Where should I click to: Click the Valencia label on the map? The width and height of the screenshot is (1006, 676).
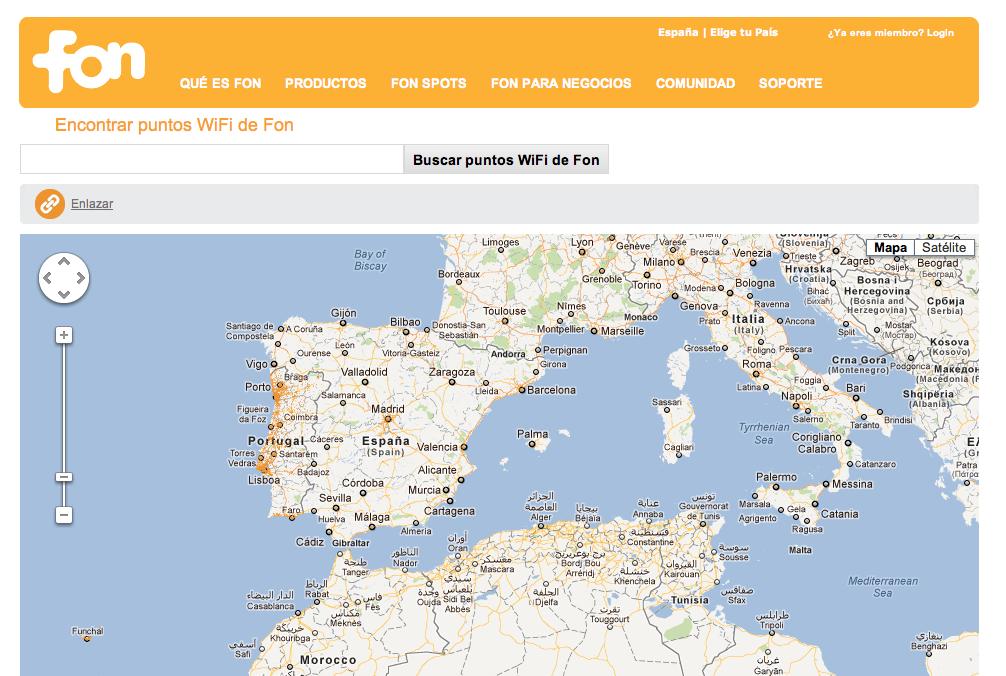click(x=438, y=447)
